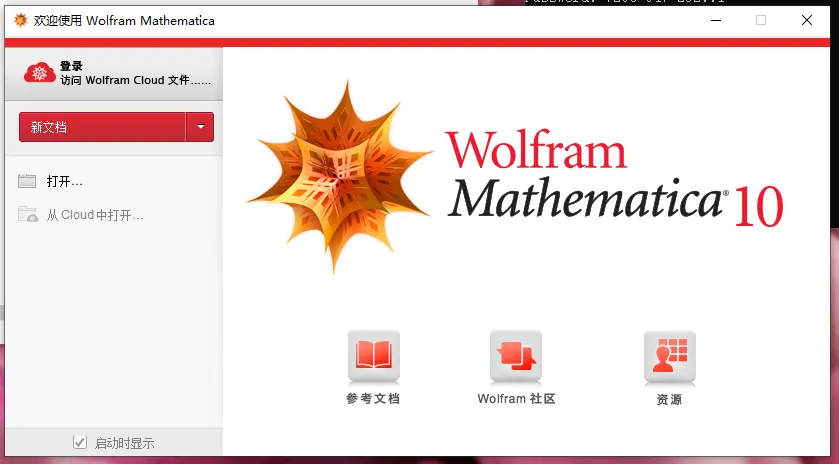839x464 pixels.
Task: Minimize the Wolfram Mathematica welcome window
Action: click(716, 20)
